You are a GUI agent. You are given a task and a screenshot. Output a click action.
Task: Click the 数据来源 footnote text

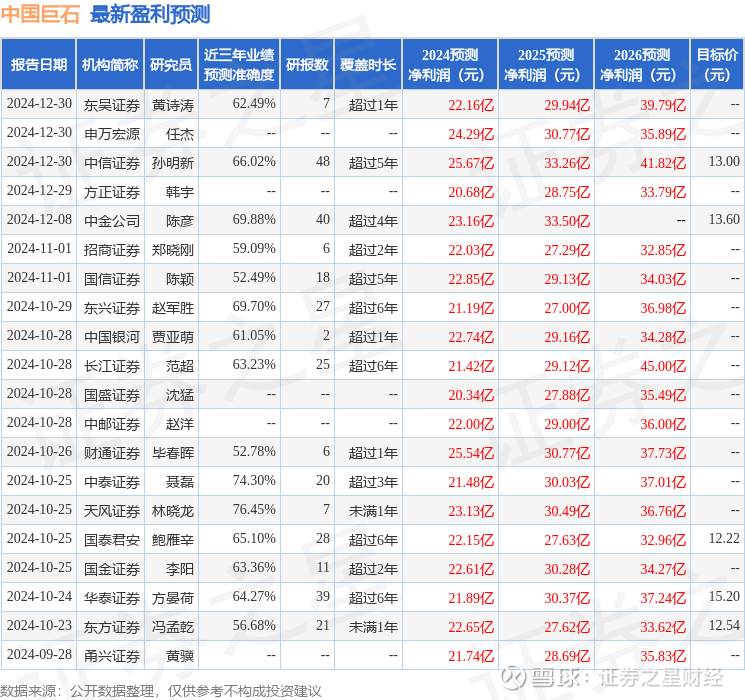click(161, 691)
